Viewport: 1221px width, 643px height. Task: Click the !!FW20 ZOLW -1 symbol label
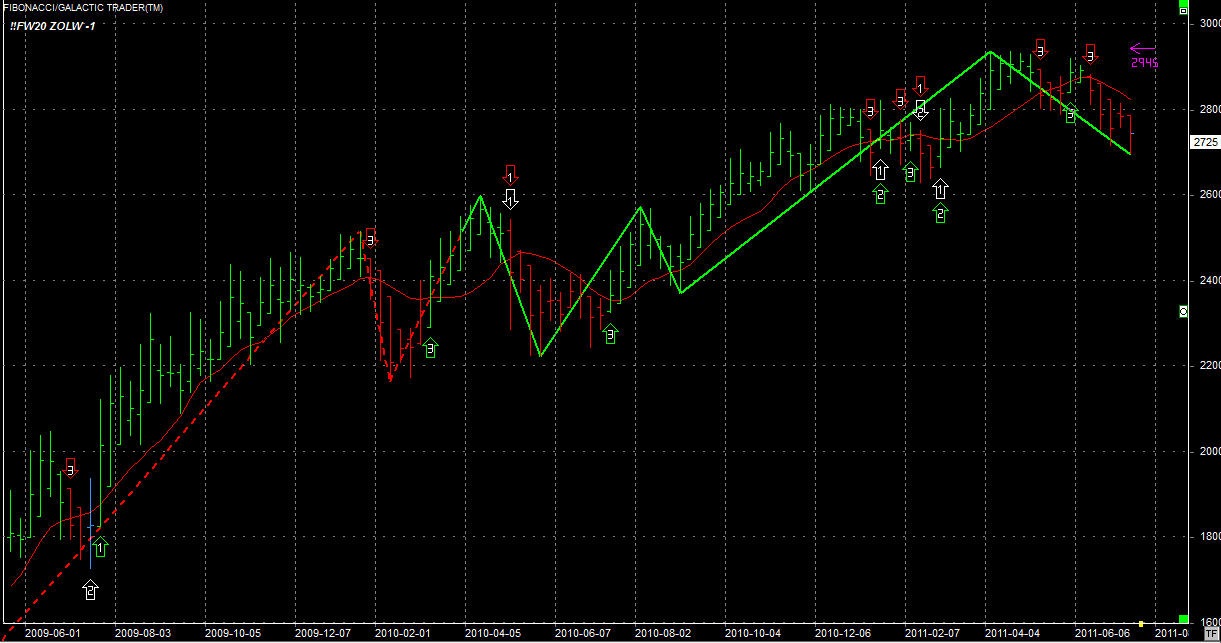click(x=52, y=24)
